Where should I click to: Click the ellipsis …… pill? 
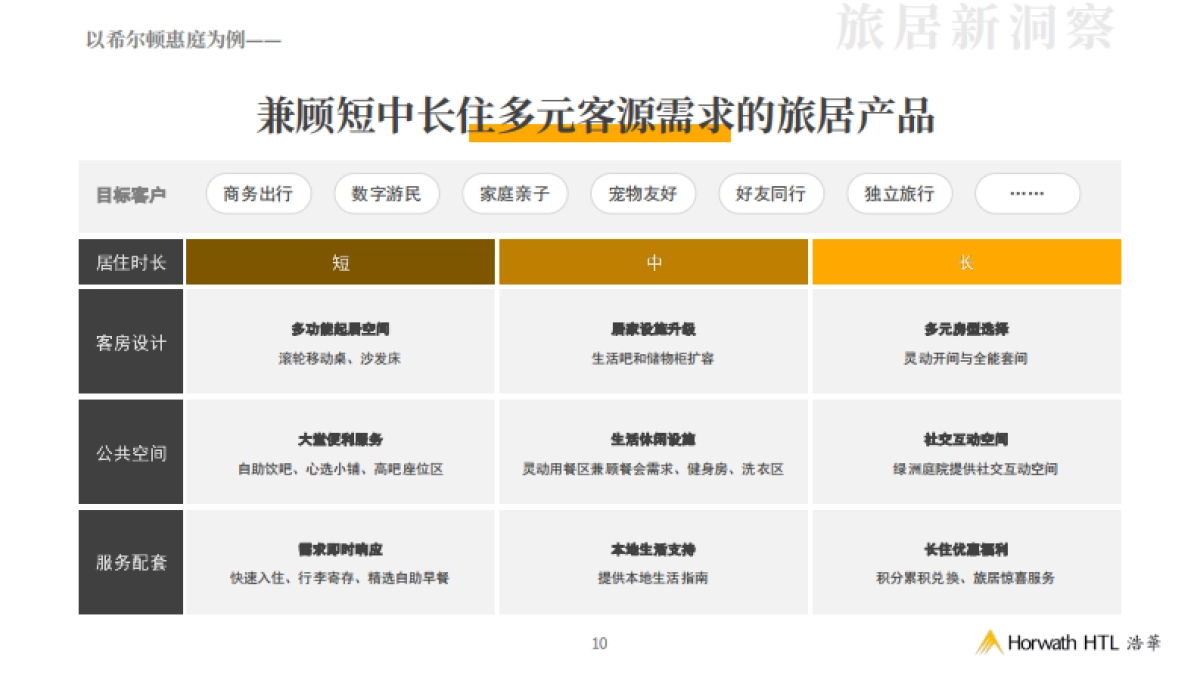pyautogui.click(x=1027, y=194)
